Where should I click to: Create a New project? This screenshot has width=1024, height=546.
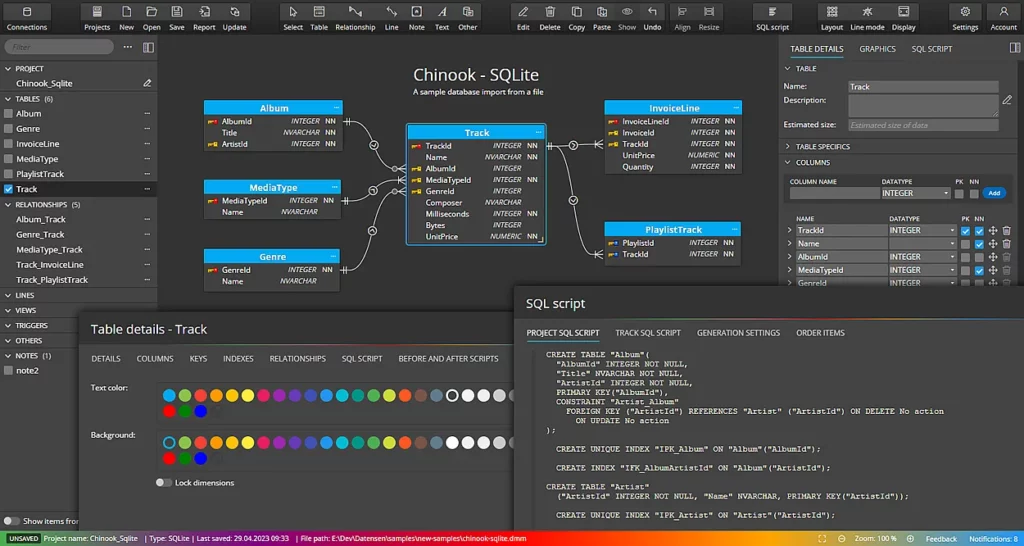click(127, 18)
